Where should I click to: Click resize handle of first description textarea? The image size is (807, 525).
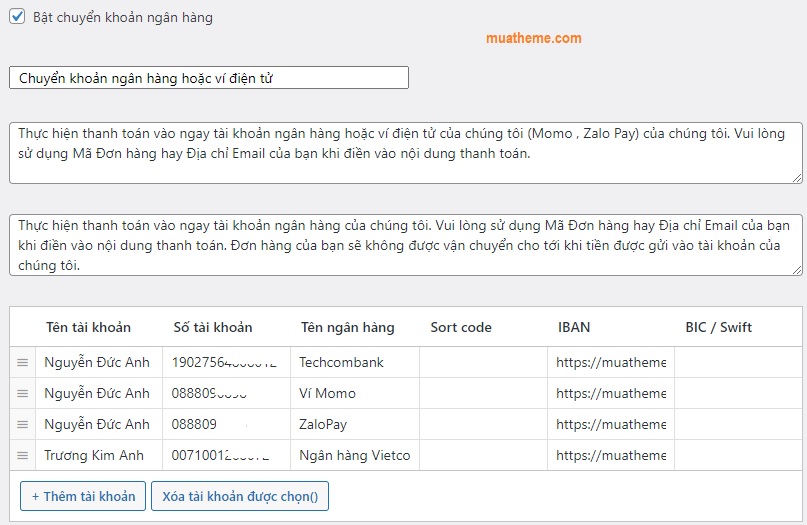click(x=796, y=177)
